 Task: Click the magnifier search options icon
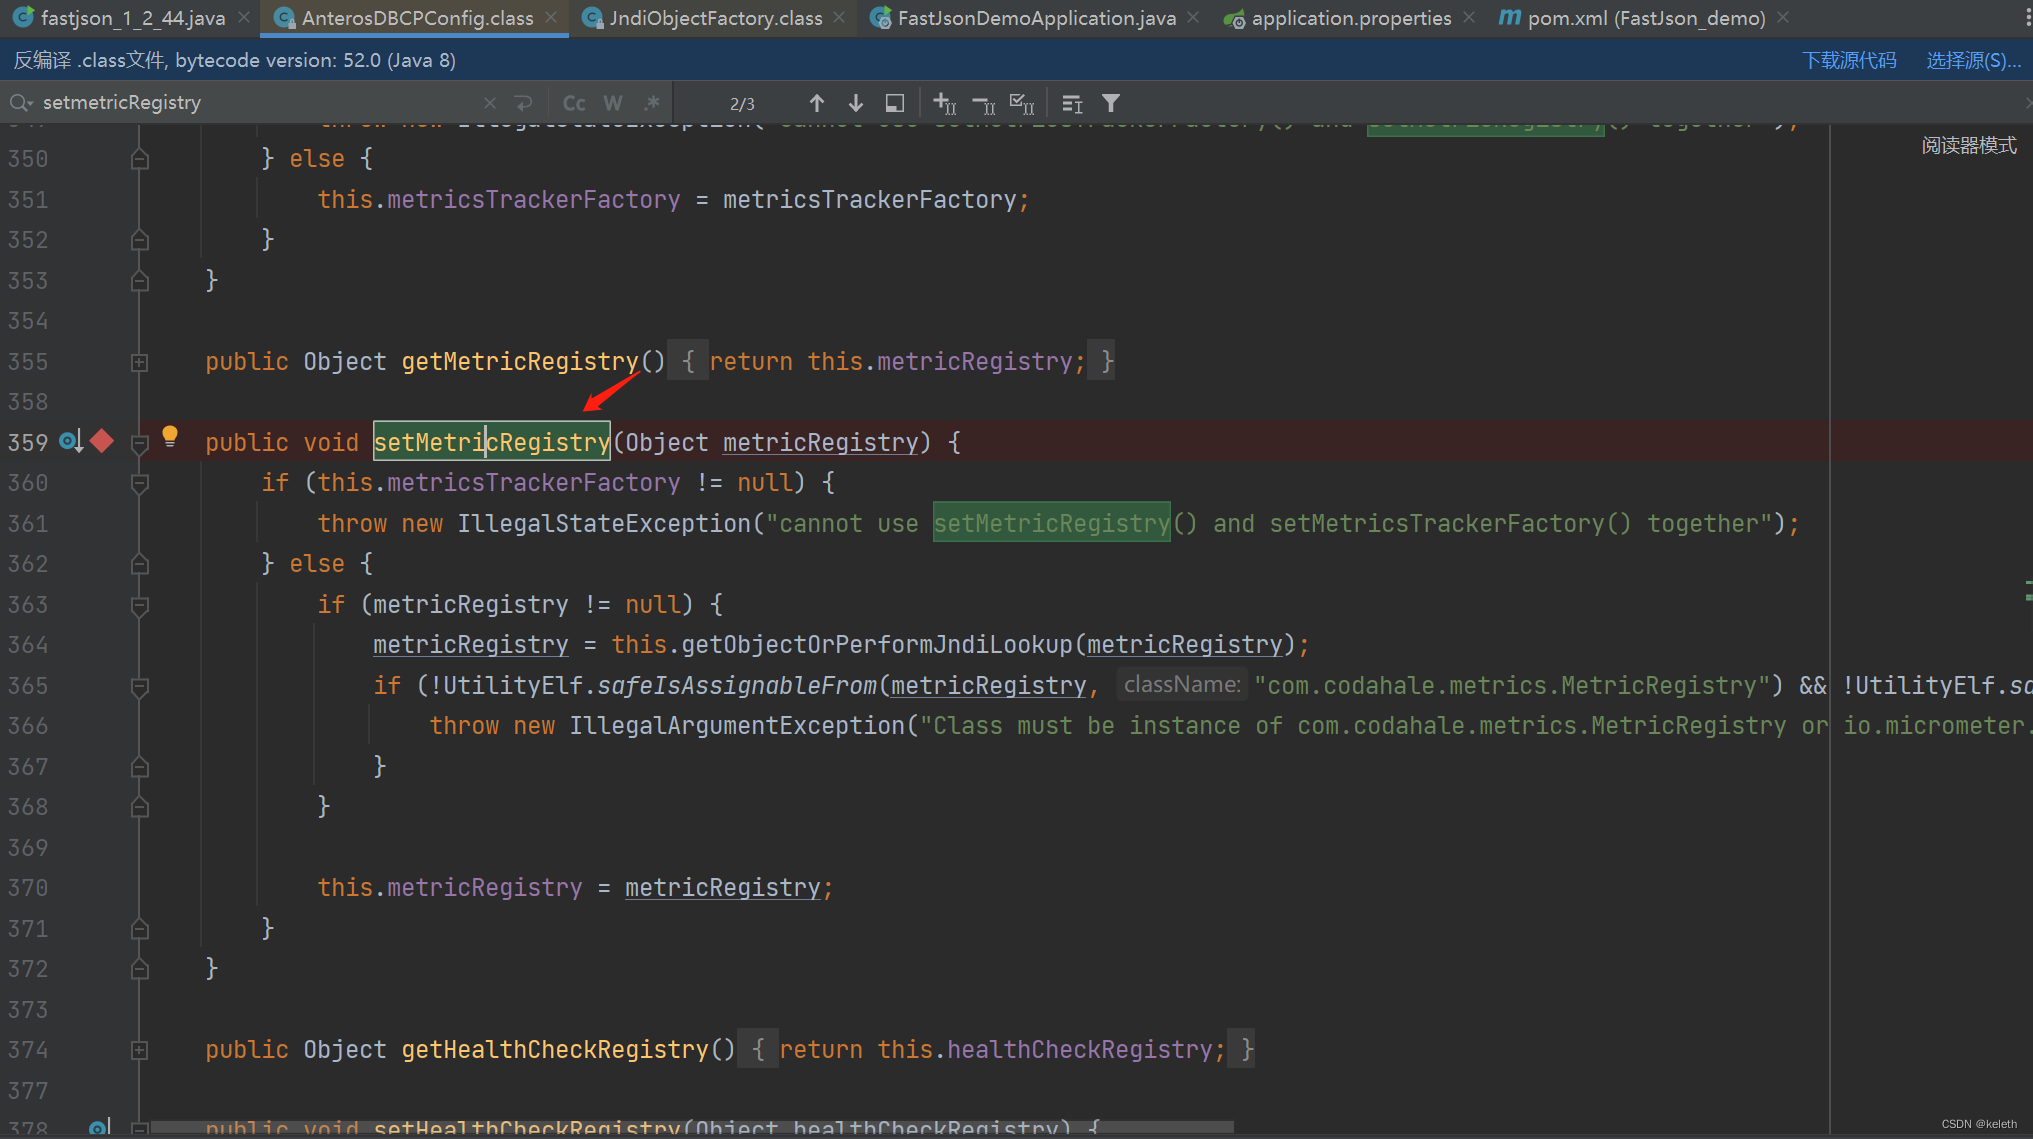point(20,102)
